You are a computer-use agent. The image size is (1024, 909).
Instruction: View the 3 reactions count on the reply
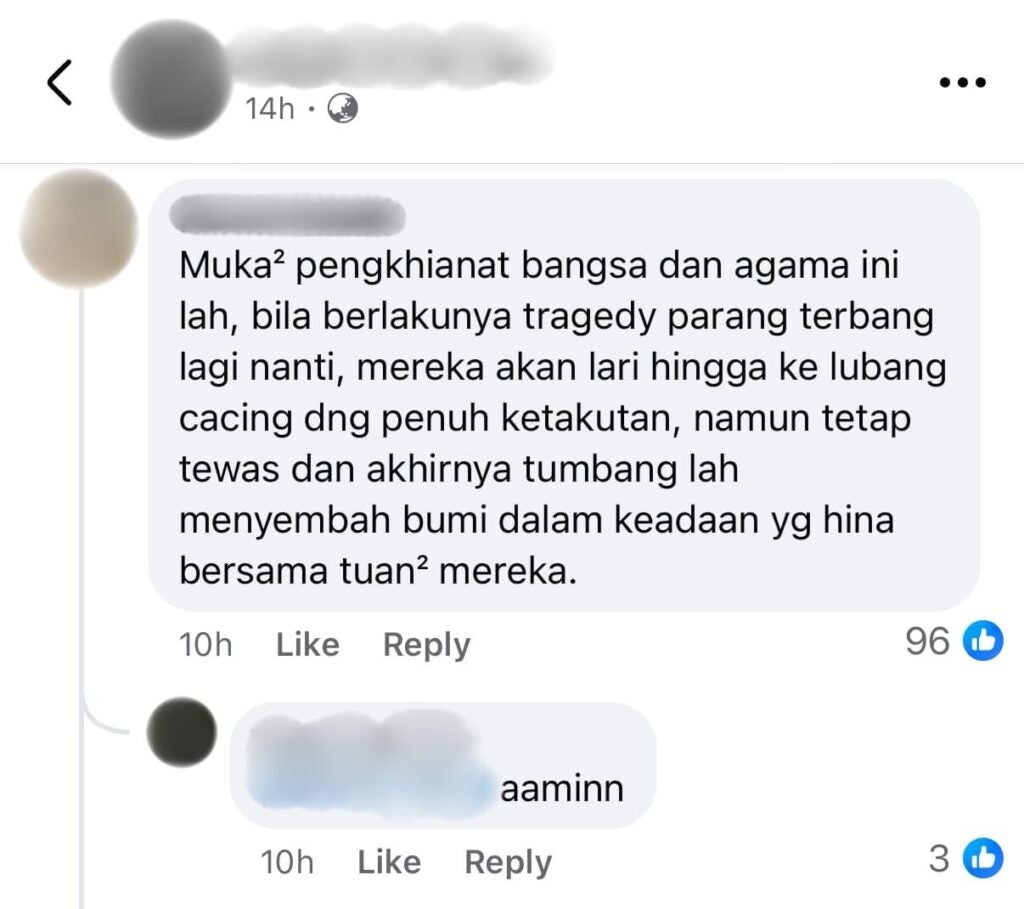[x=939, y=858]
